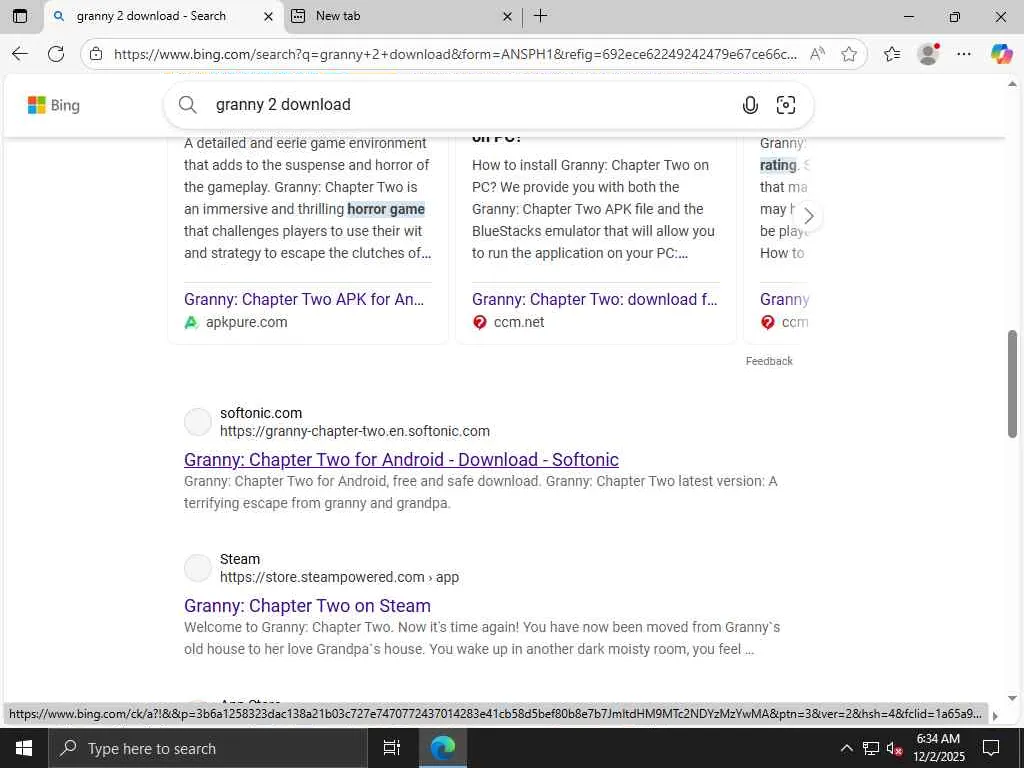This screenshot has width=1024, height=768.
Task: Go back to the previous page
Action: pyautogui.click(x=20, y=54)
